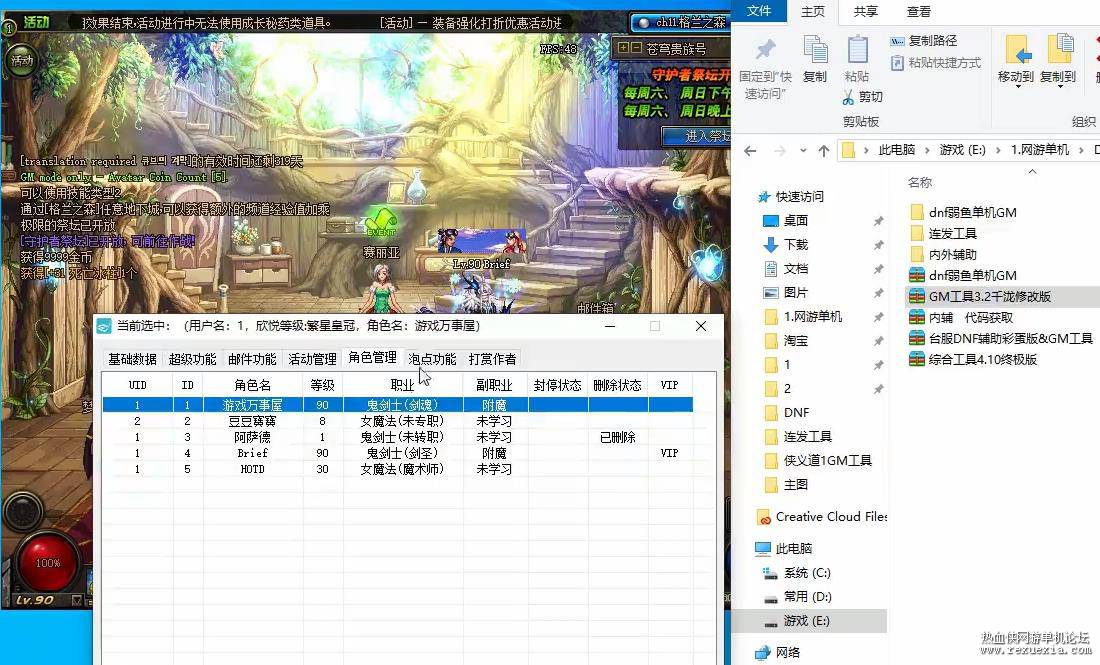The height and width of the screenshot is (665, 1100).
Task: Click the 活动 round icon in game
Action: pos(22,61)
